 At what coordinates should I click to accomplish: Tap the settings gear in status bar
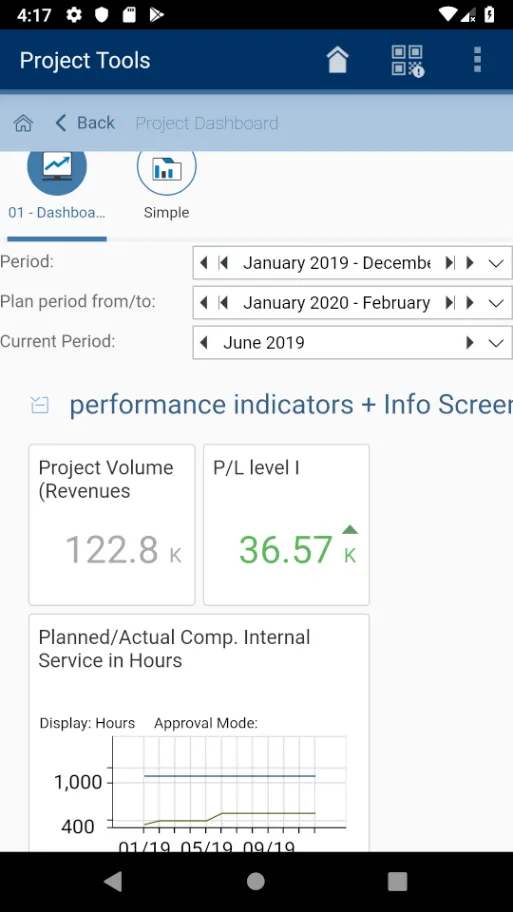click(x=74, y=15)
